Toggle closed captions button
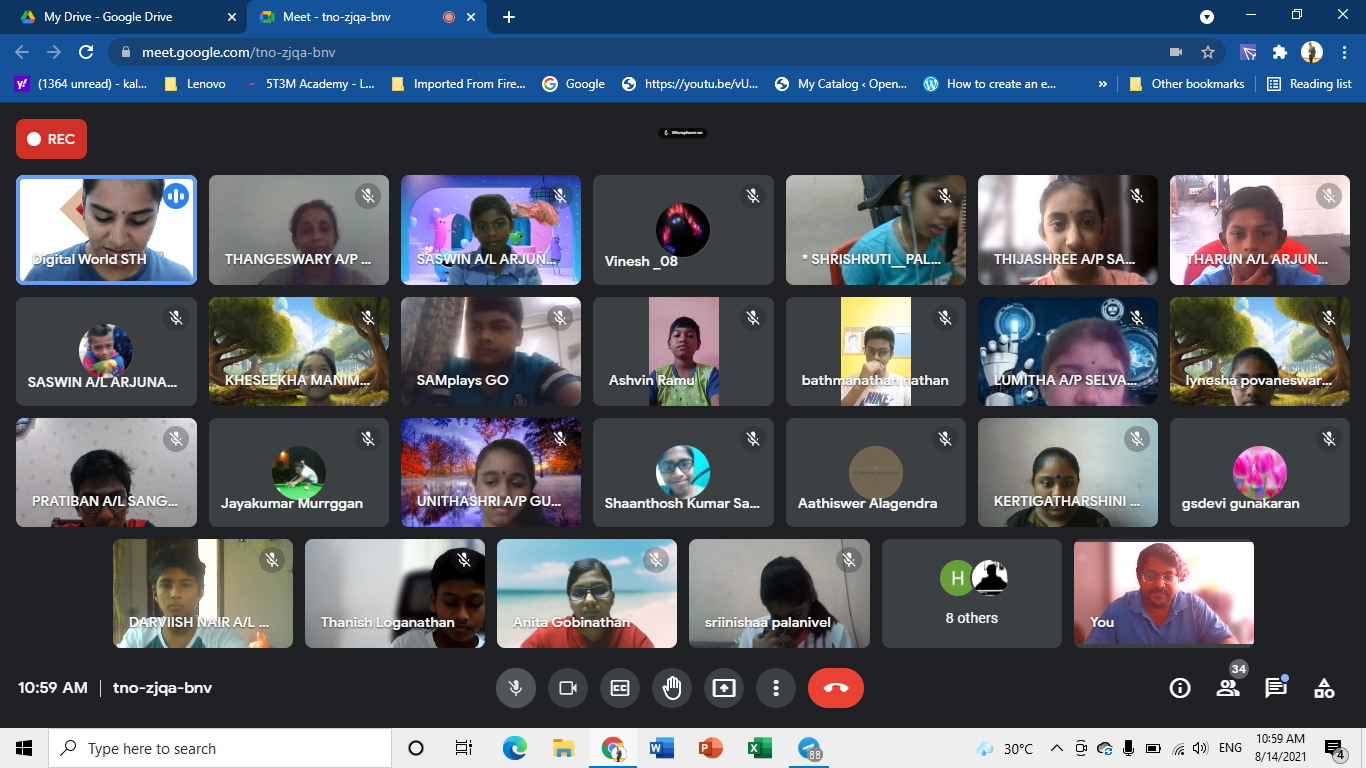 point(620,688)
